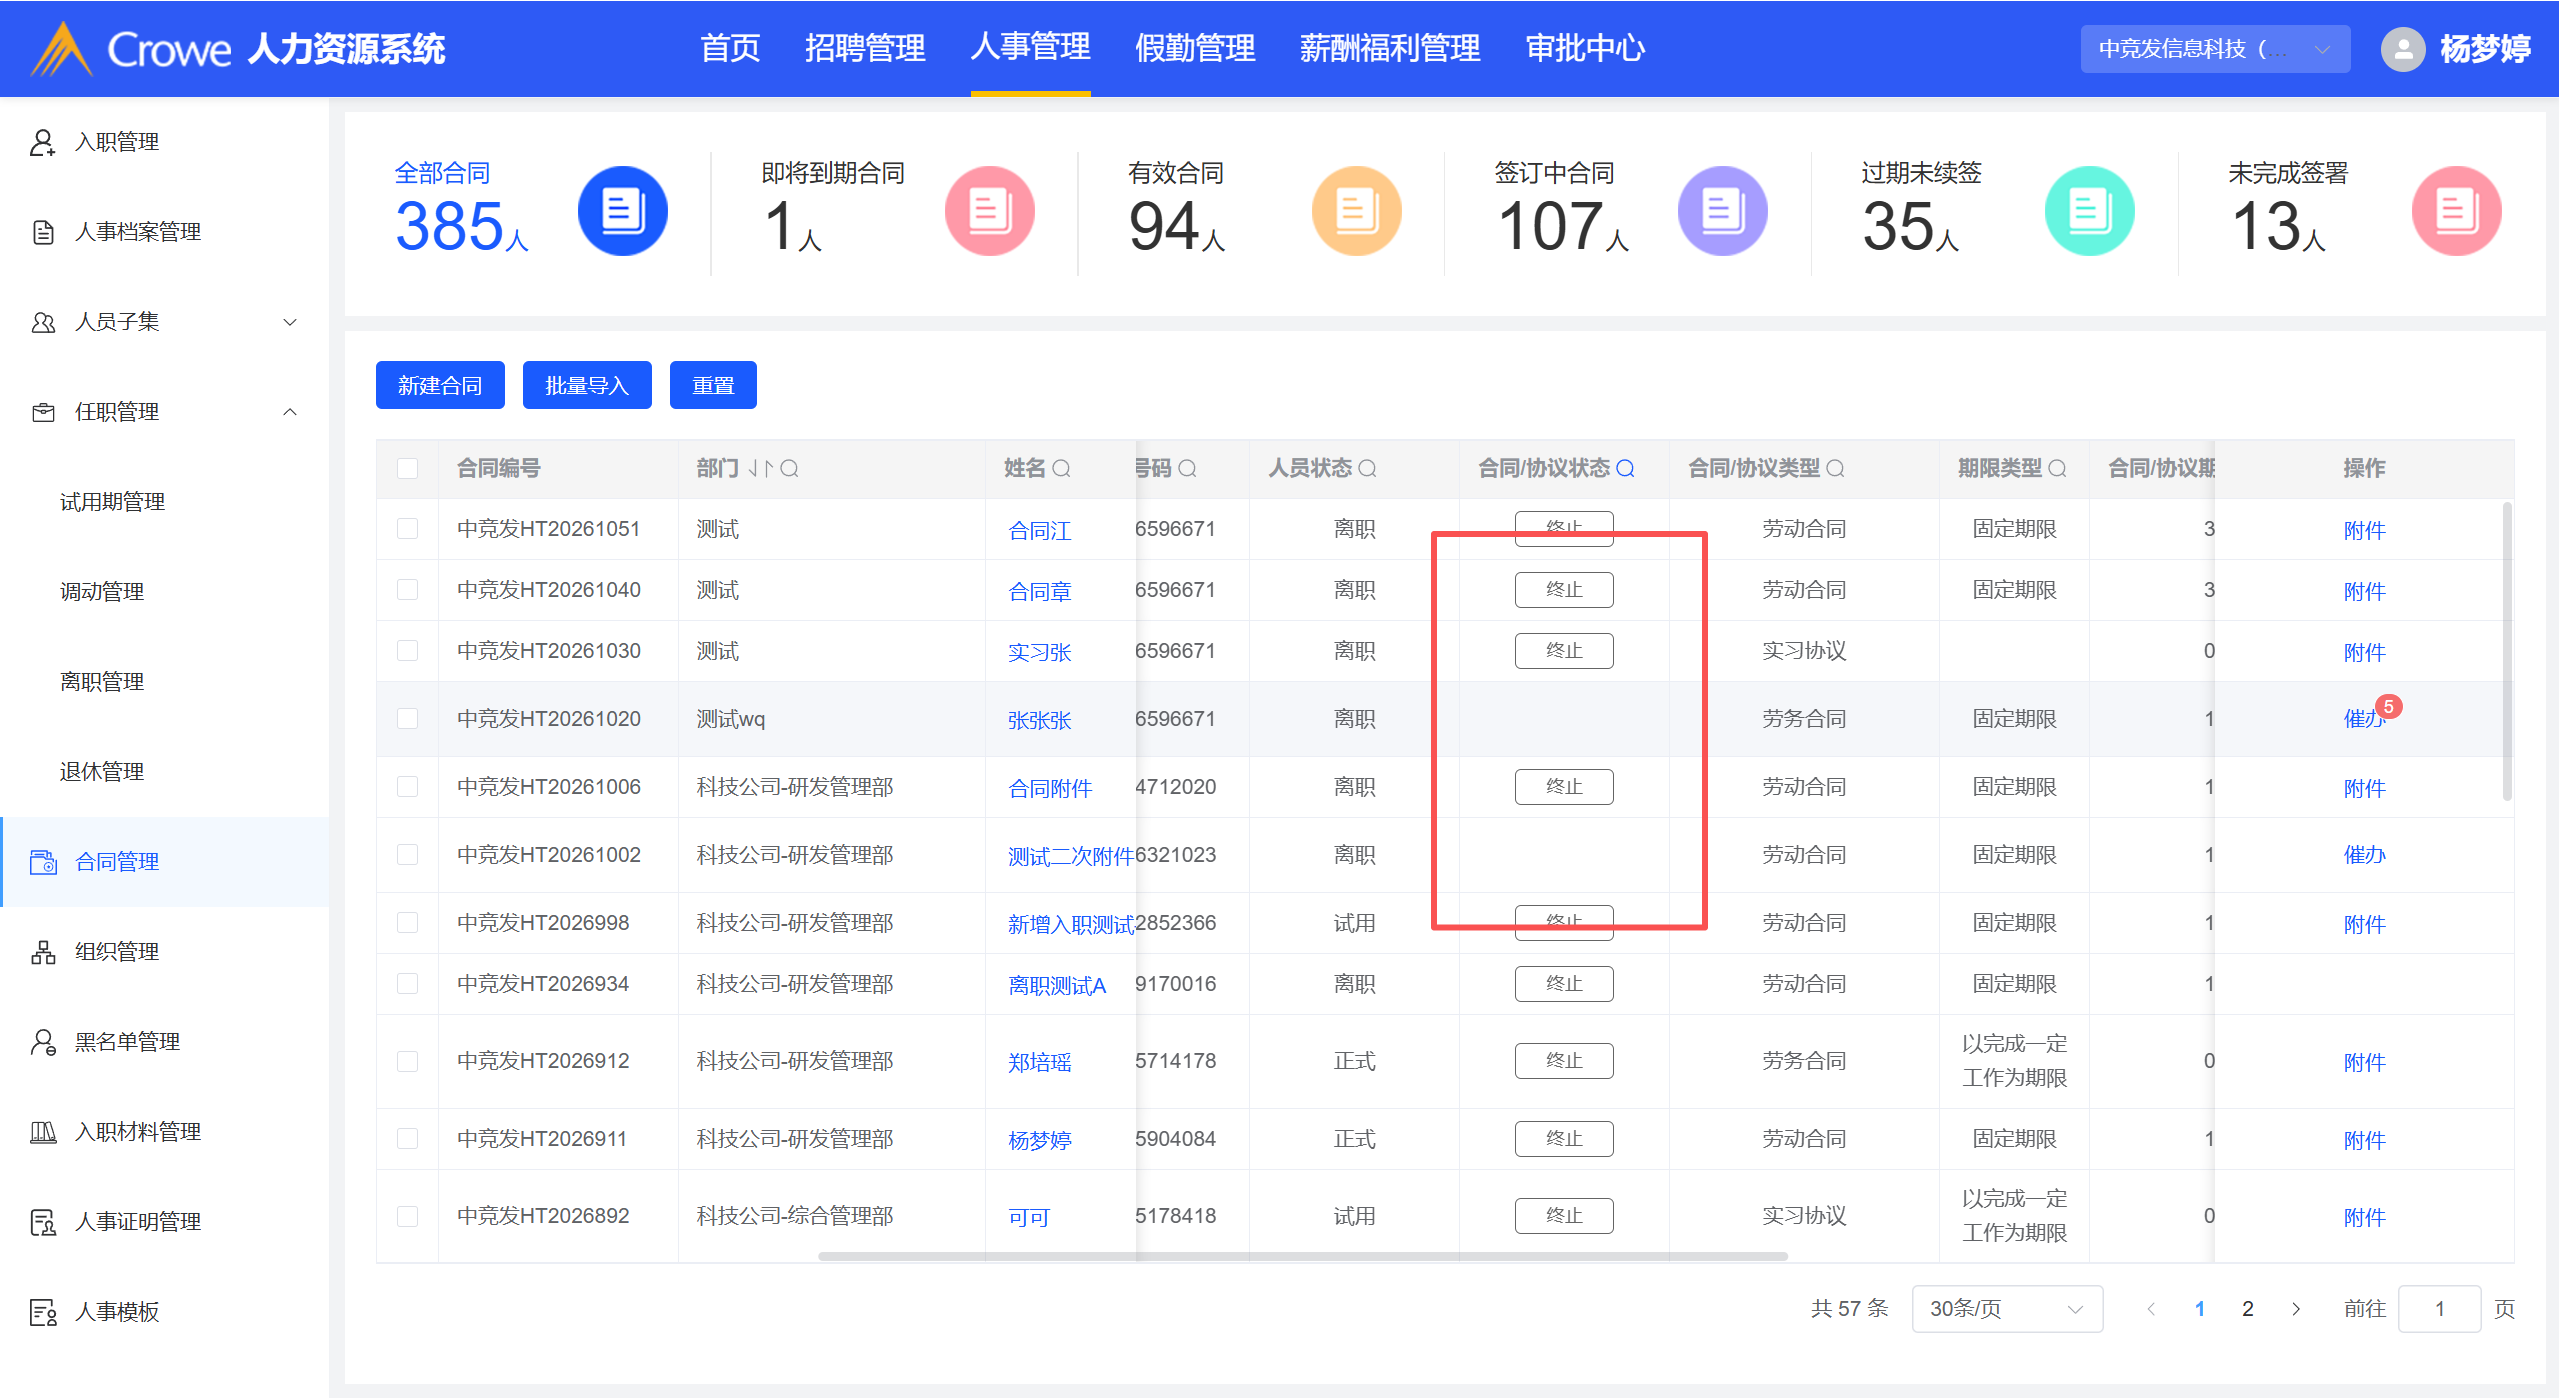Click the blue 全部合同 document icon
Screen dimensions: 2559x1398
[622, 211]
